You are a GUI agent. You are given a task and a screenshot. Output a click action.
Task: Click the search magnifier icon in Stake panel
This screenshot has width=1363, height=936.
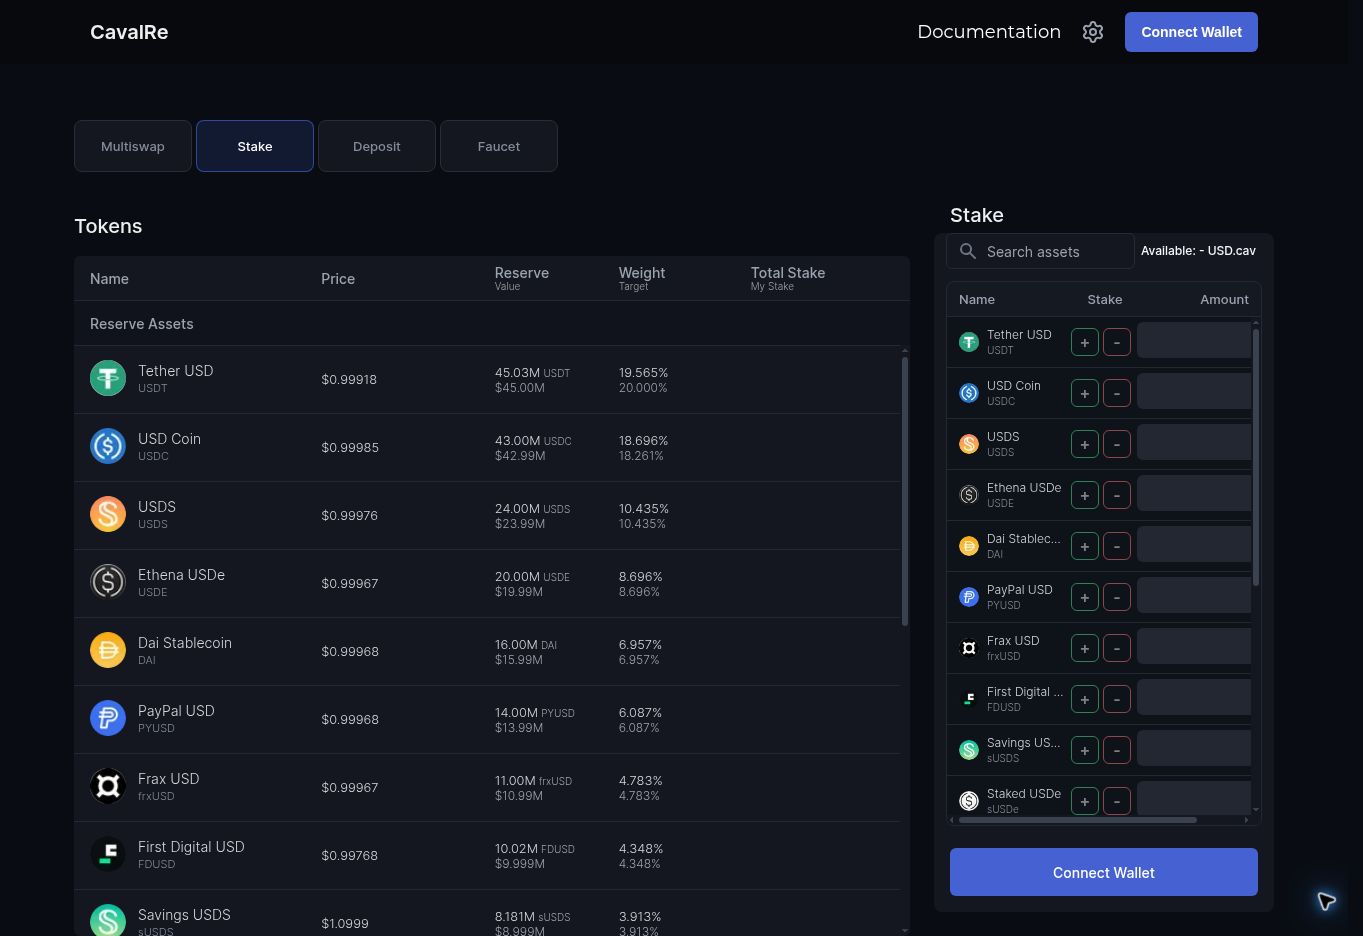point(968,251)
